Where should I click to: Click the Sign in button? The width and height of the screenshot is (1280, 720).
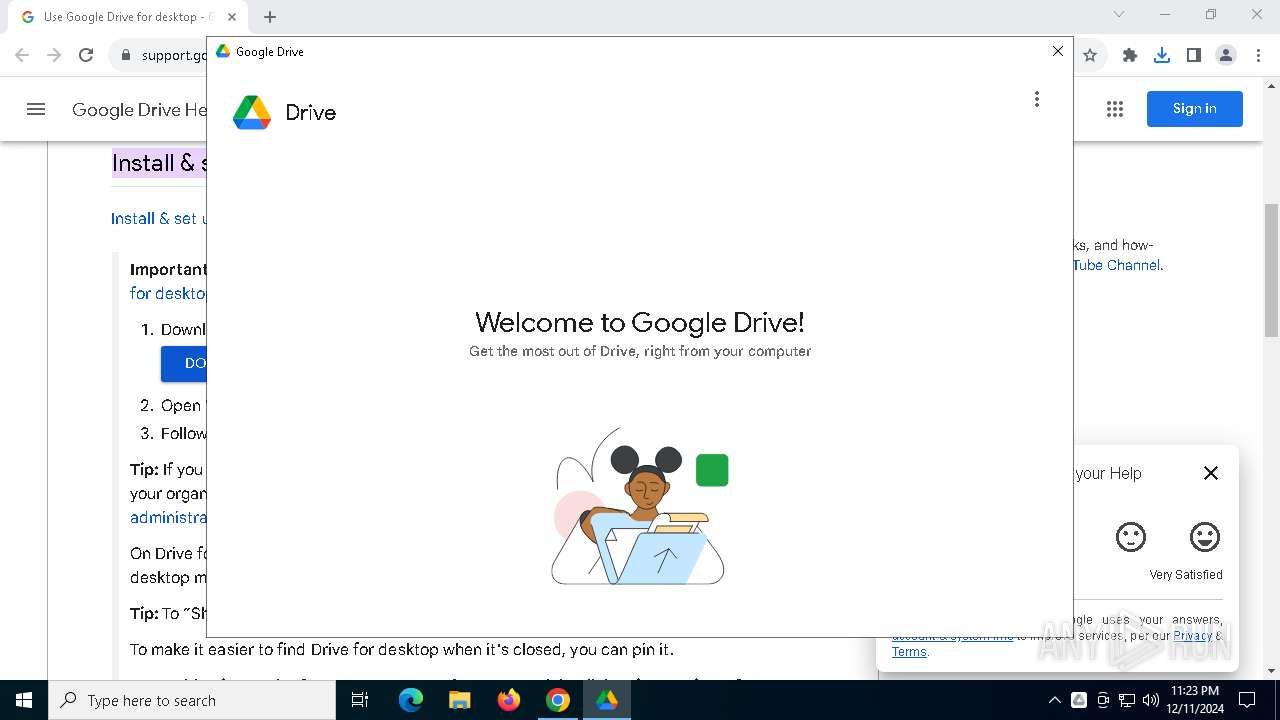tap(1195, 108)
